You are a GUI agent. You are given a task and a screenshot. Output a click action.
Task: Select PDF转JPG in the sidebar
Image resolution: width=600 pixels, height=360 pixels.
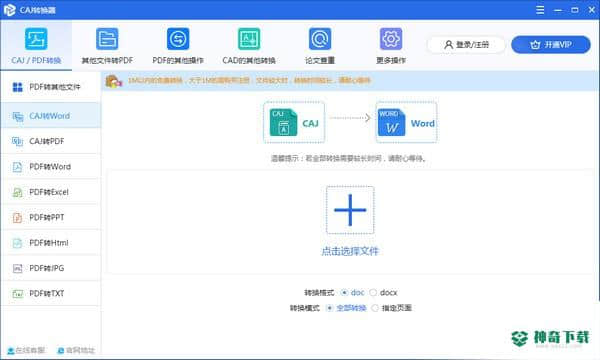51,268
